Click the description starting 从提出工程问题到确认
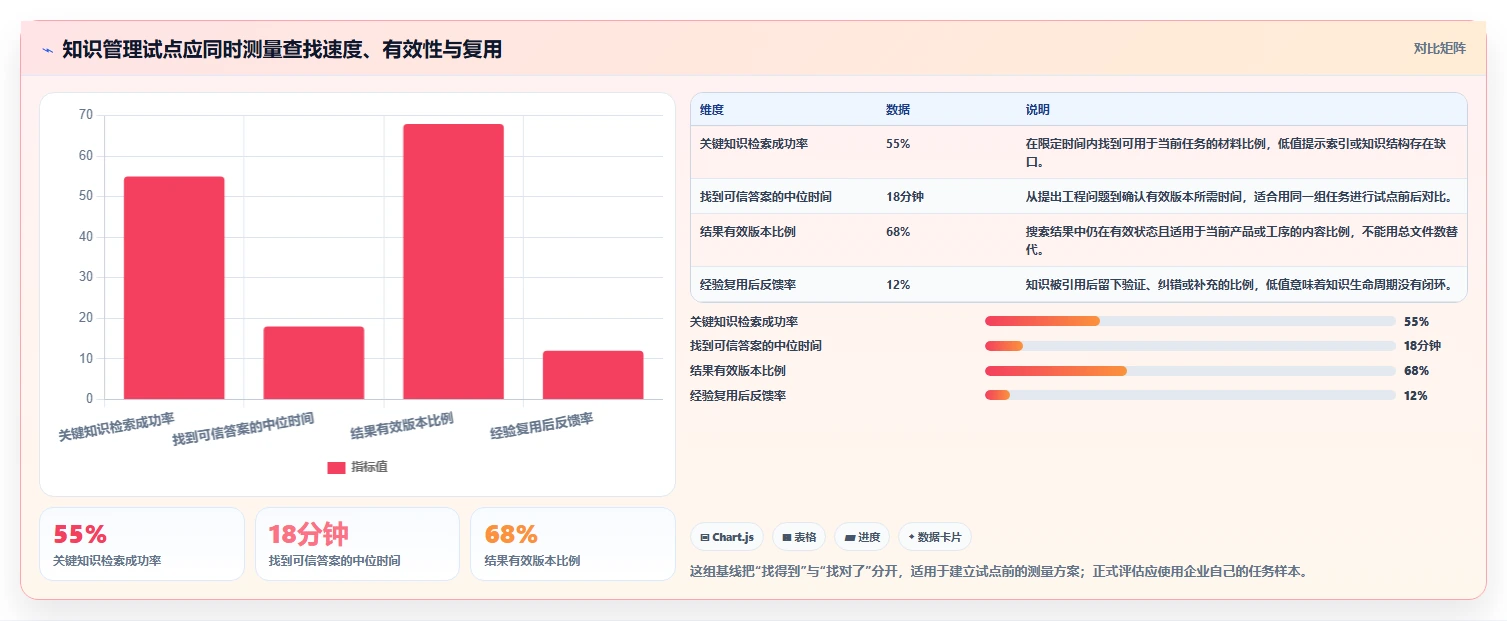The width and height of the screenshot is (1507, 621). pos(1239,197)
